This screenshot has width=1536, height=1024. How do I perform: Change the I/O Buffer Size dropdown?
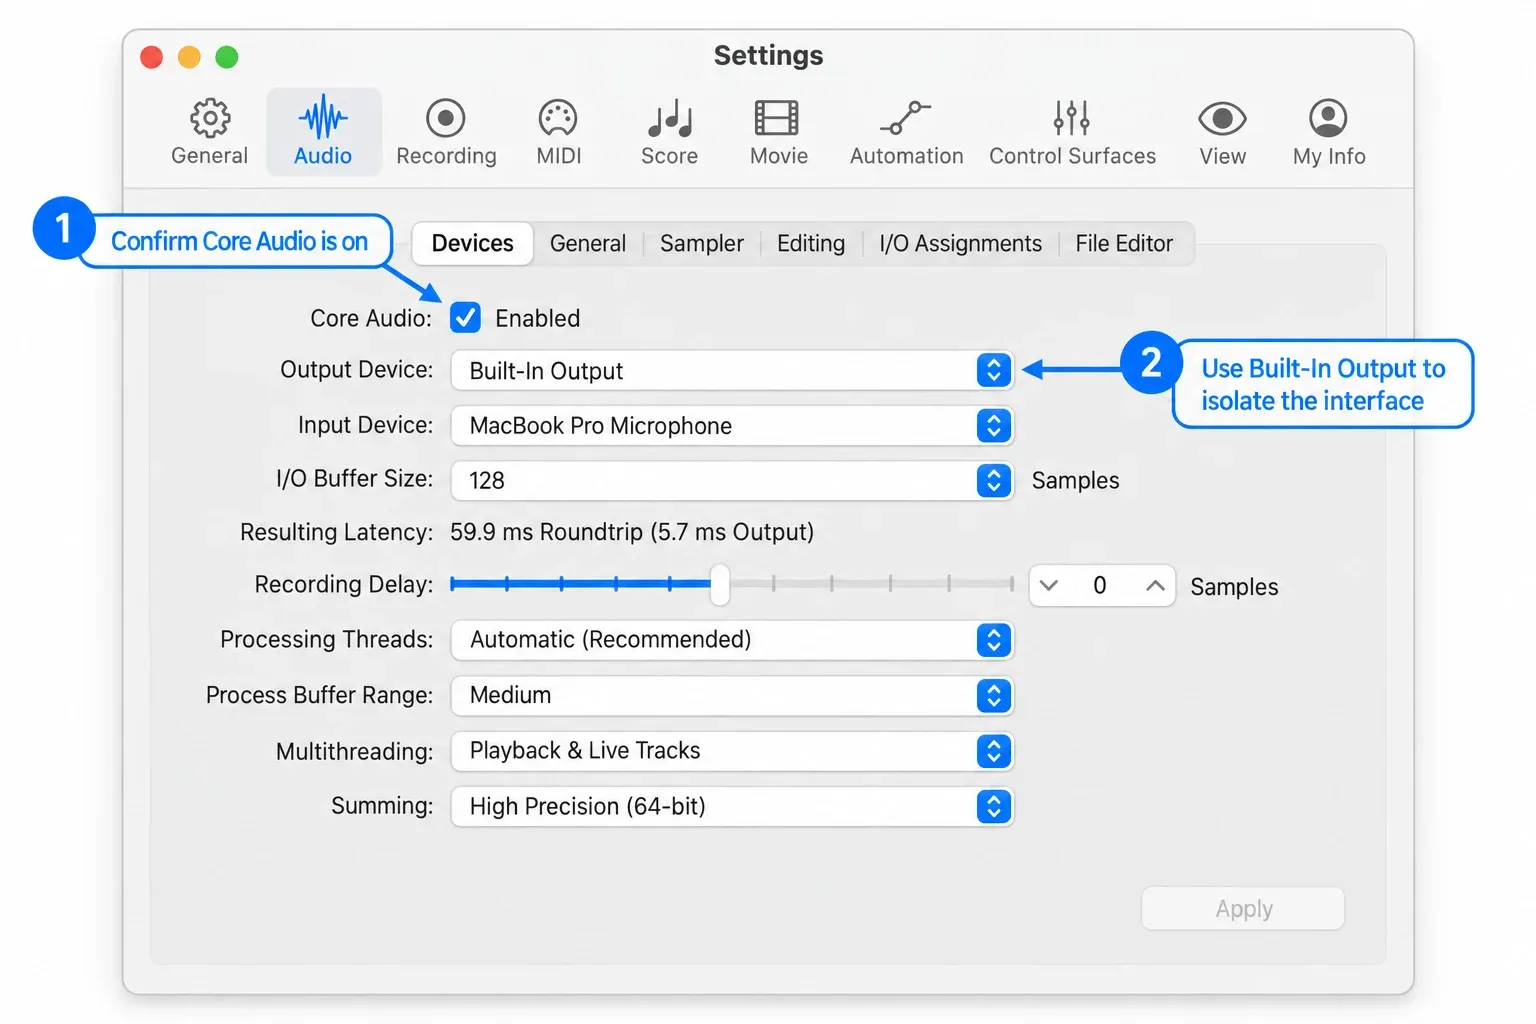[x=732, y=481]
